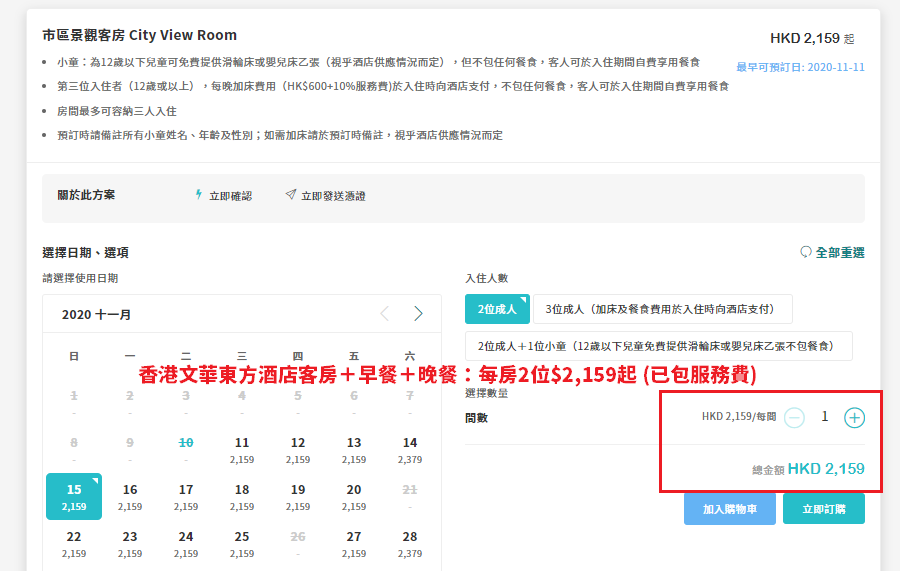Pick November 17 on calendar
Viewport: 900px width, 571px height.
(186, 497)
